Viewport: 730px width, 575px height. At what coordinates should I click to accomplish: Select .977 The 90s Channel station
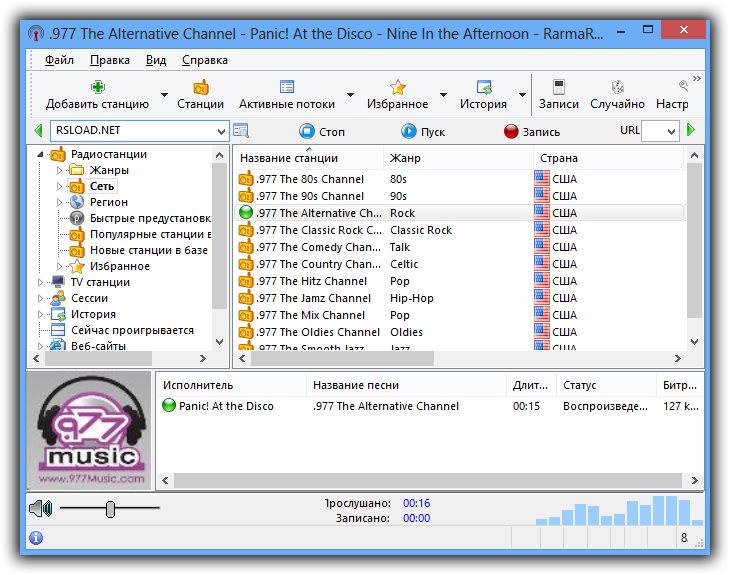tap(459, 196)
